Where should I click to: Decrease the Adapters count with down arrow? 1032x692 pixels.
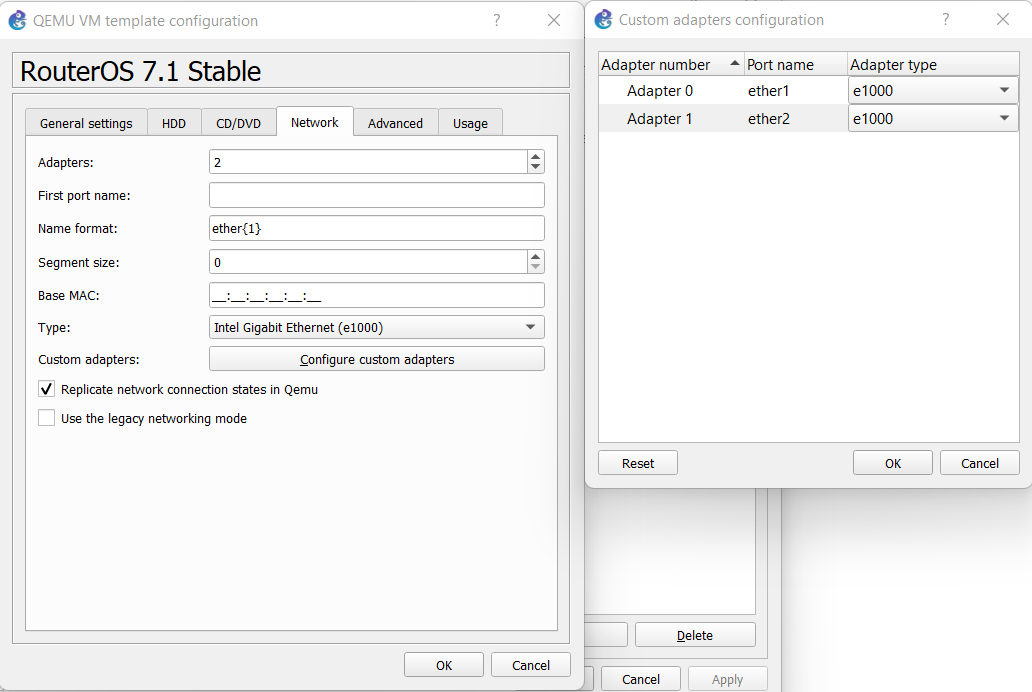tap(536, 167)
